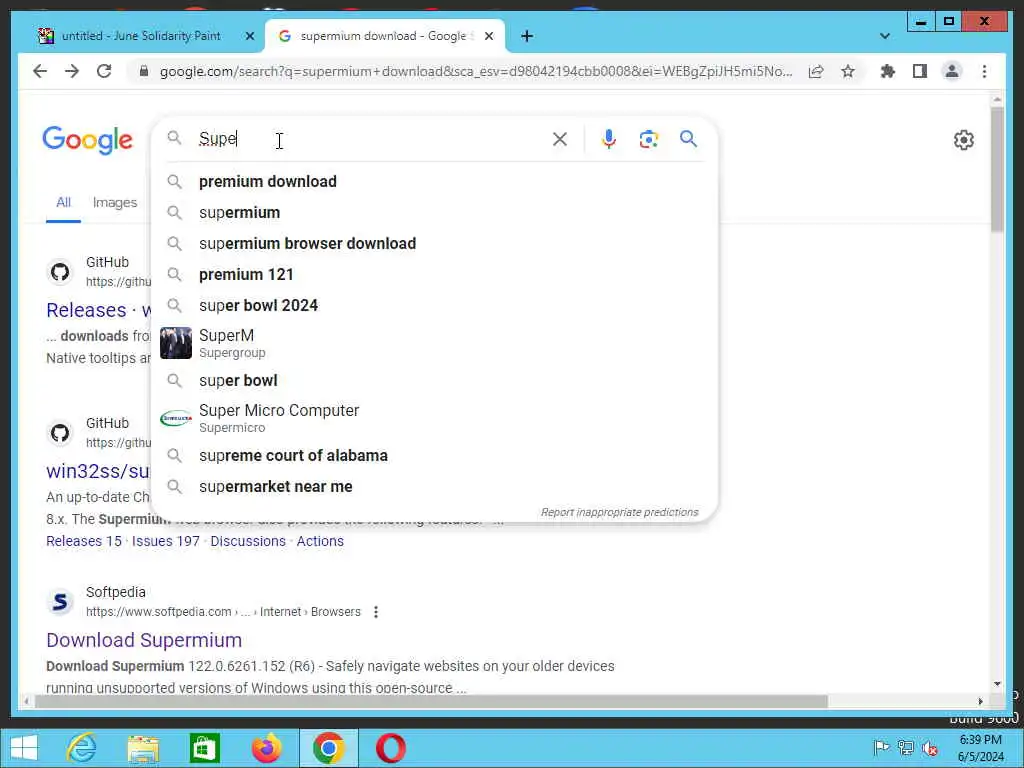Select SuperM Supergroup suggestion
Viewport: 1024px width, 768px height.
pyautogui.click(x=434, y=343)
